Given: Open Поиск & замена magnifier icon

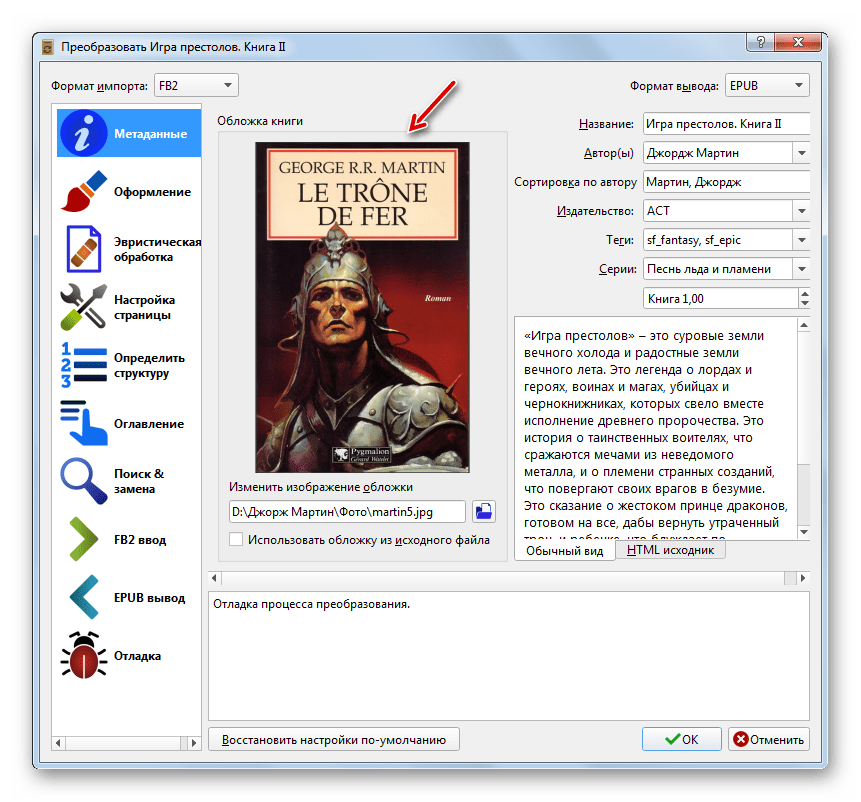Looking at the screenshot, I should 83,481.
